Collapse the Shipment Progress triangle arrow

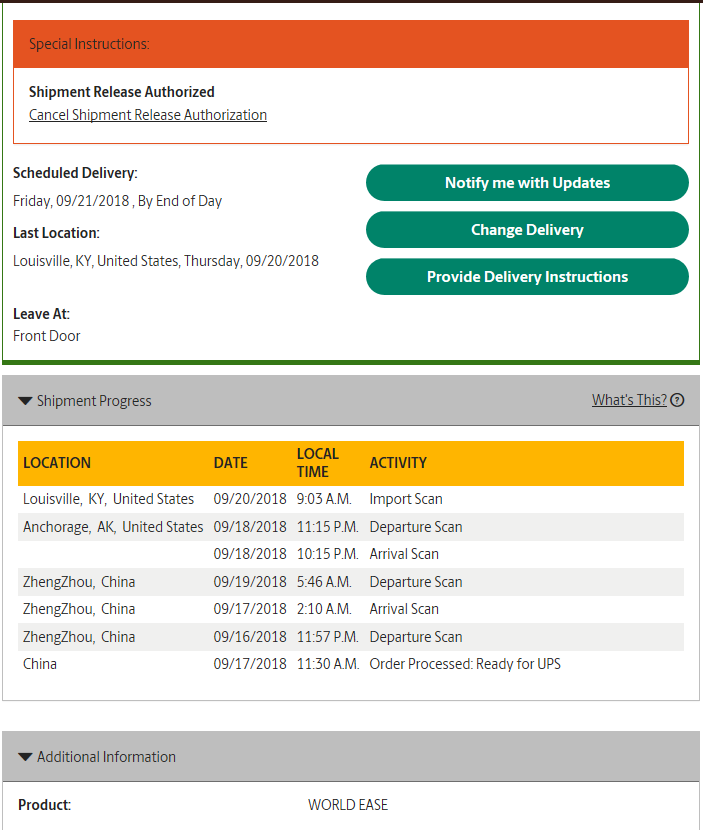click(25, 401)
